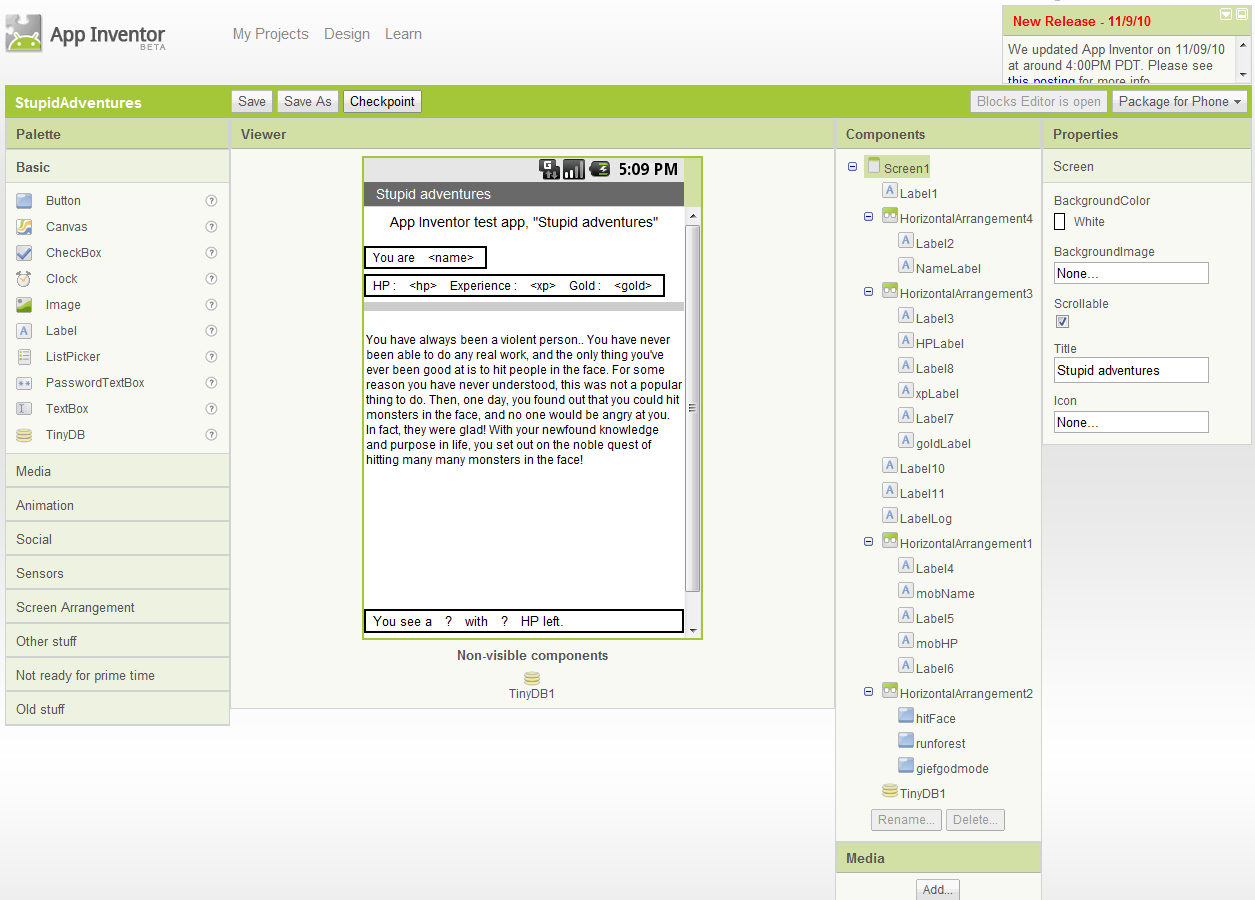
Task: Expand the Animation palette section
Action: coord(117,505)
